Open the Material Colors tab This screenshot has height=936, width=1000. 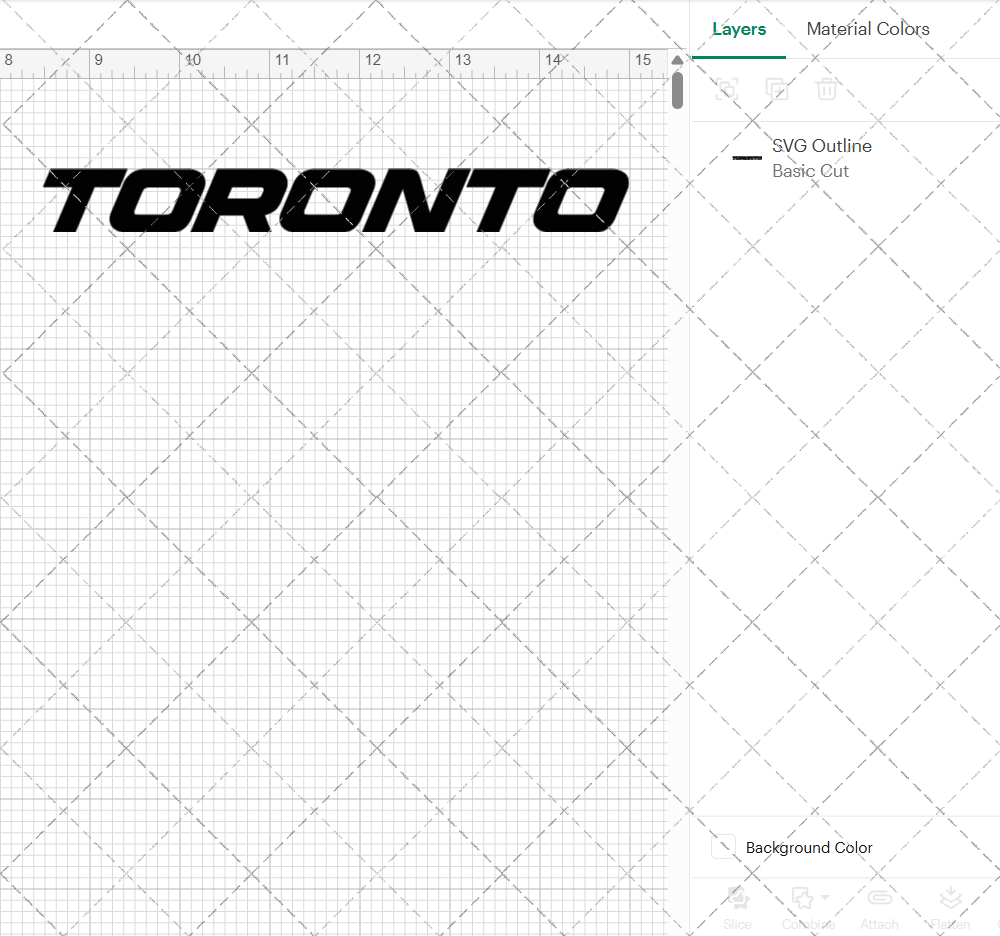pyautogui.click(x=867, y=29)
